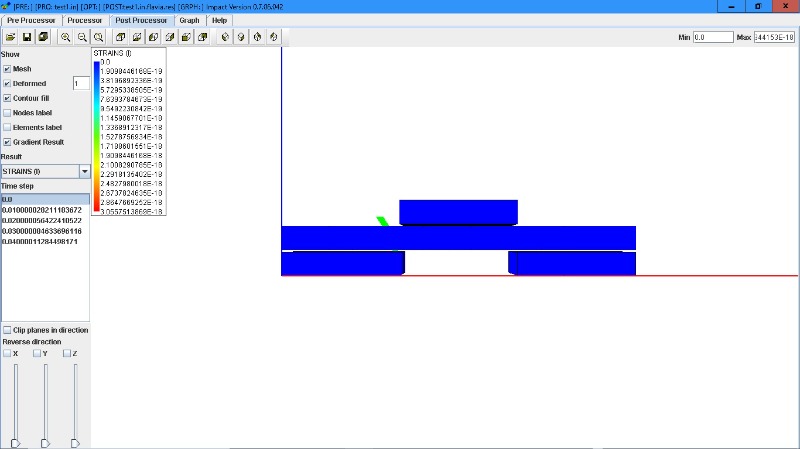
Task: Select the fourth cube view orientation icon
Action: [x=169, y=37]
